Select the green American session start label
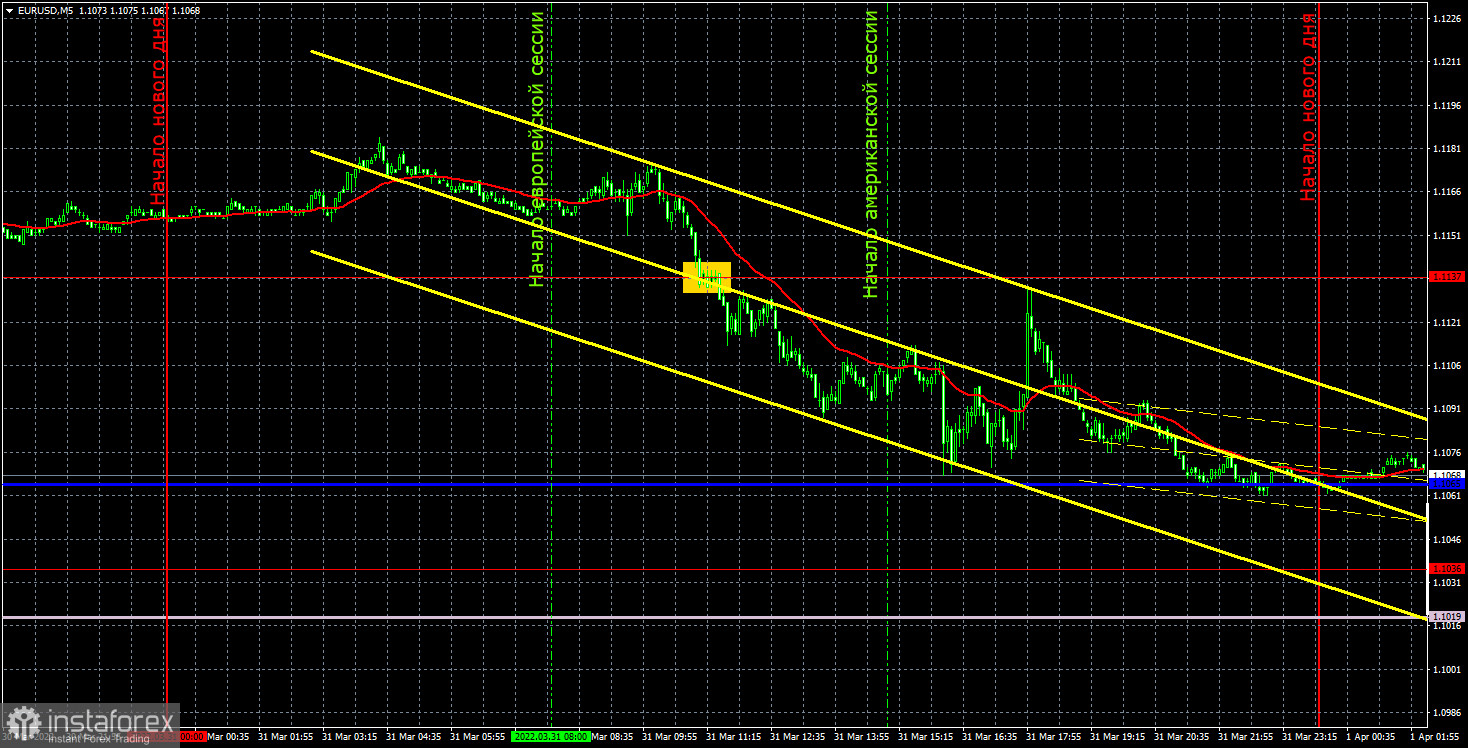The image size is (1468, 748). [871, 154]
